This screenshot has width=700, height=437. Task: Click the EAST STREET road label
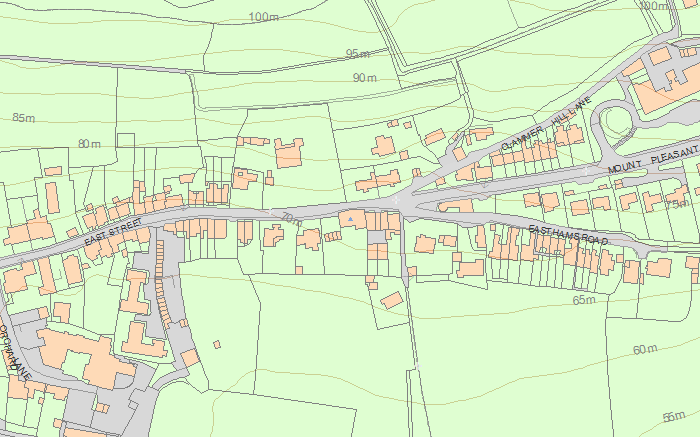click(113, 231)
